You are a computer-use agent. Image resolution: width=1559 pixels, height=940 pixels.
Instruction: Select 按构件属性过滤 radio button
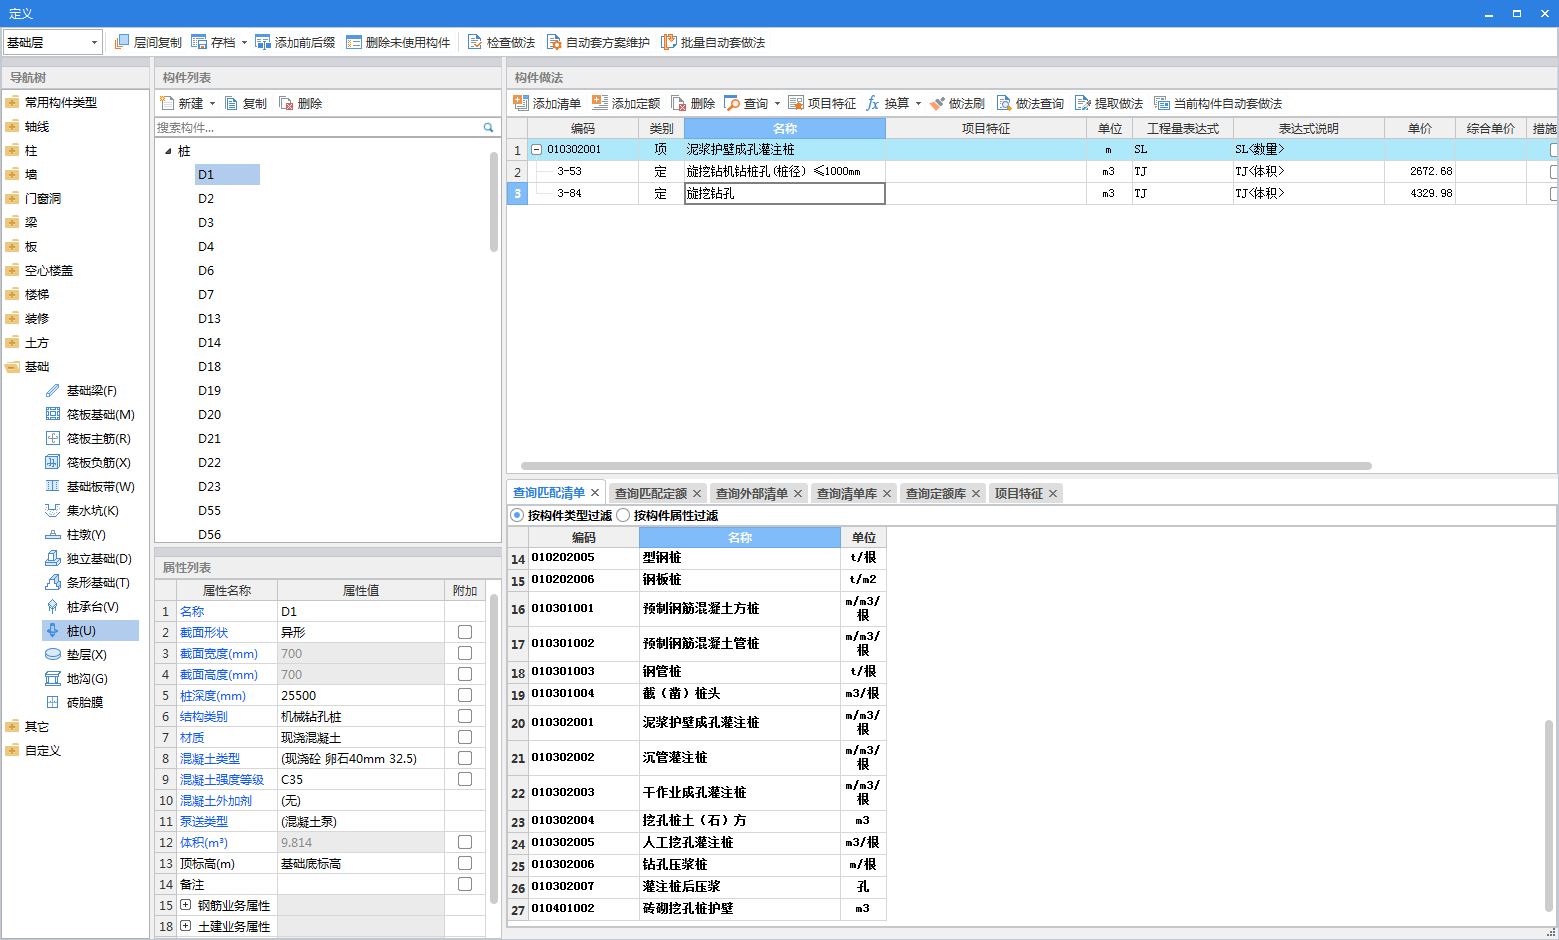click(x=623, y=515)
